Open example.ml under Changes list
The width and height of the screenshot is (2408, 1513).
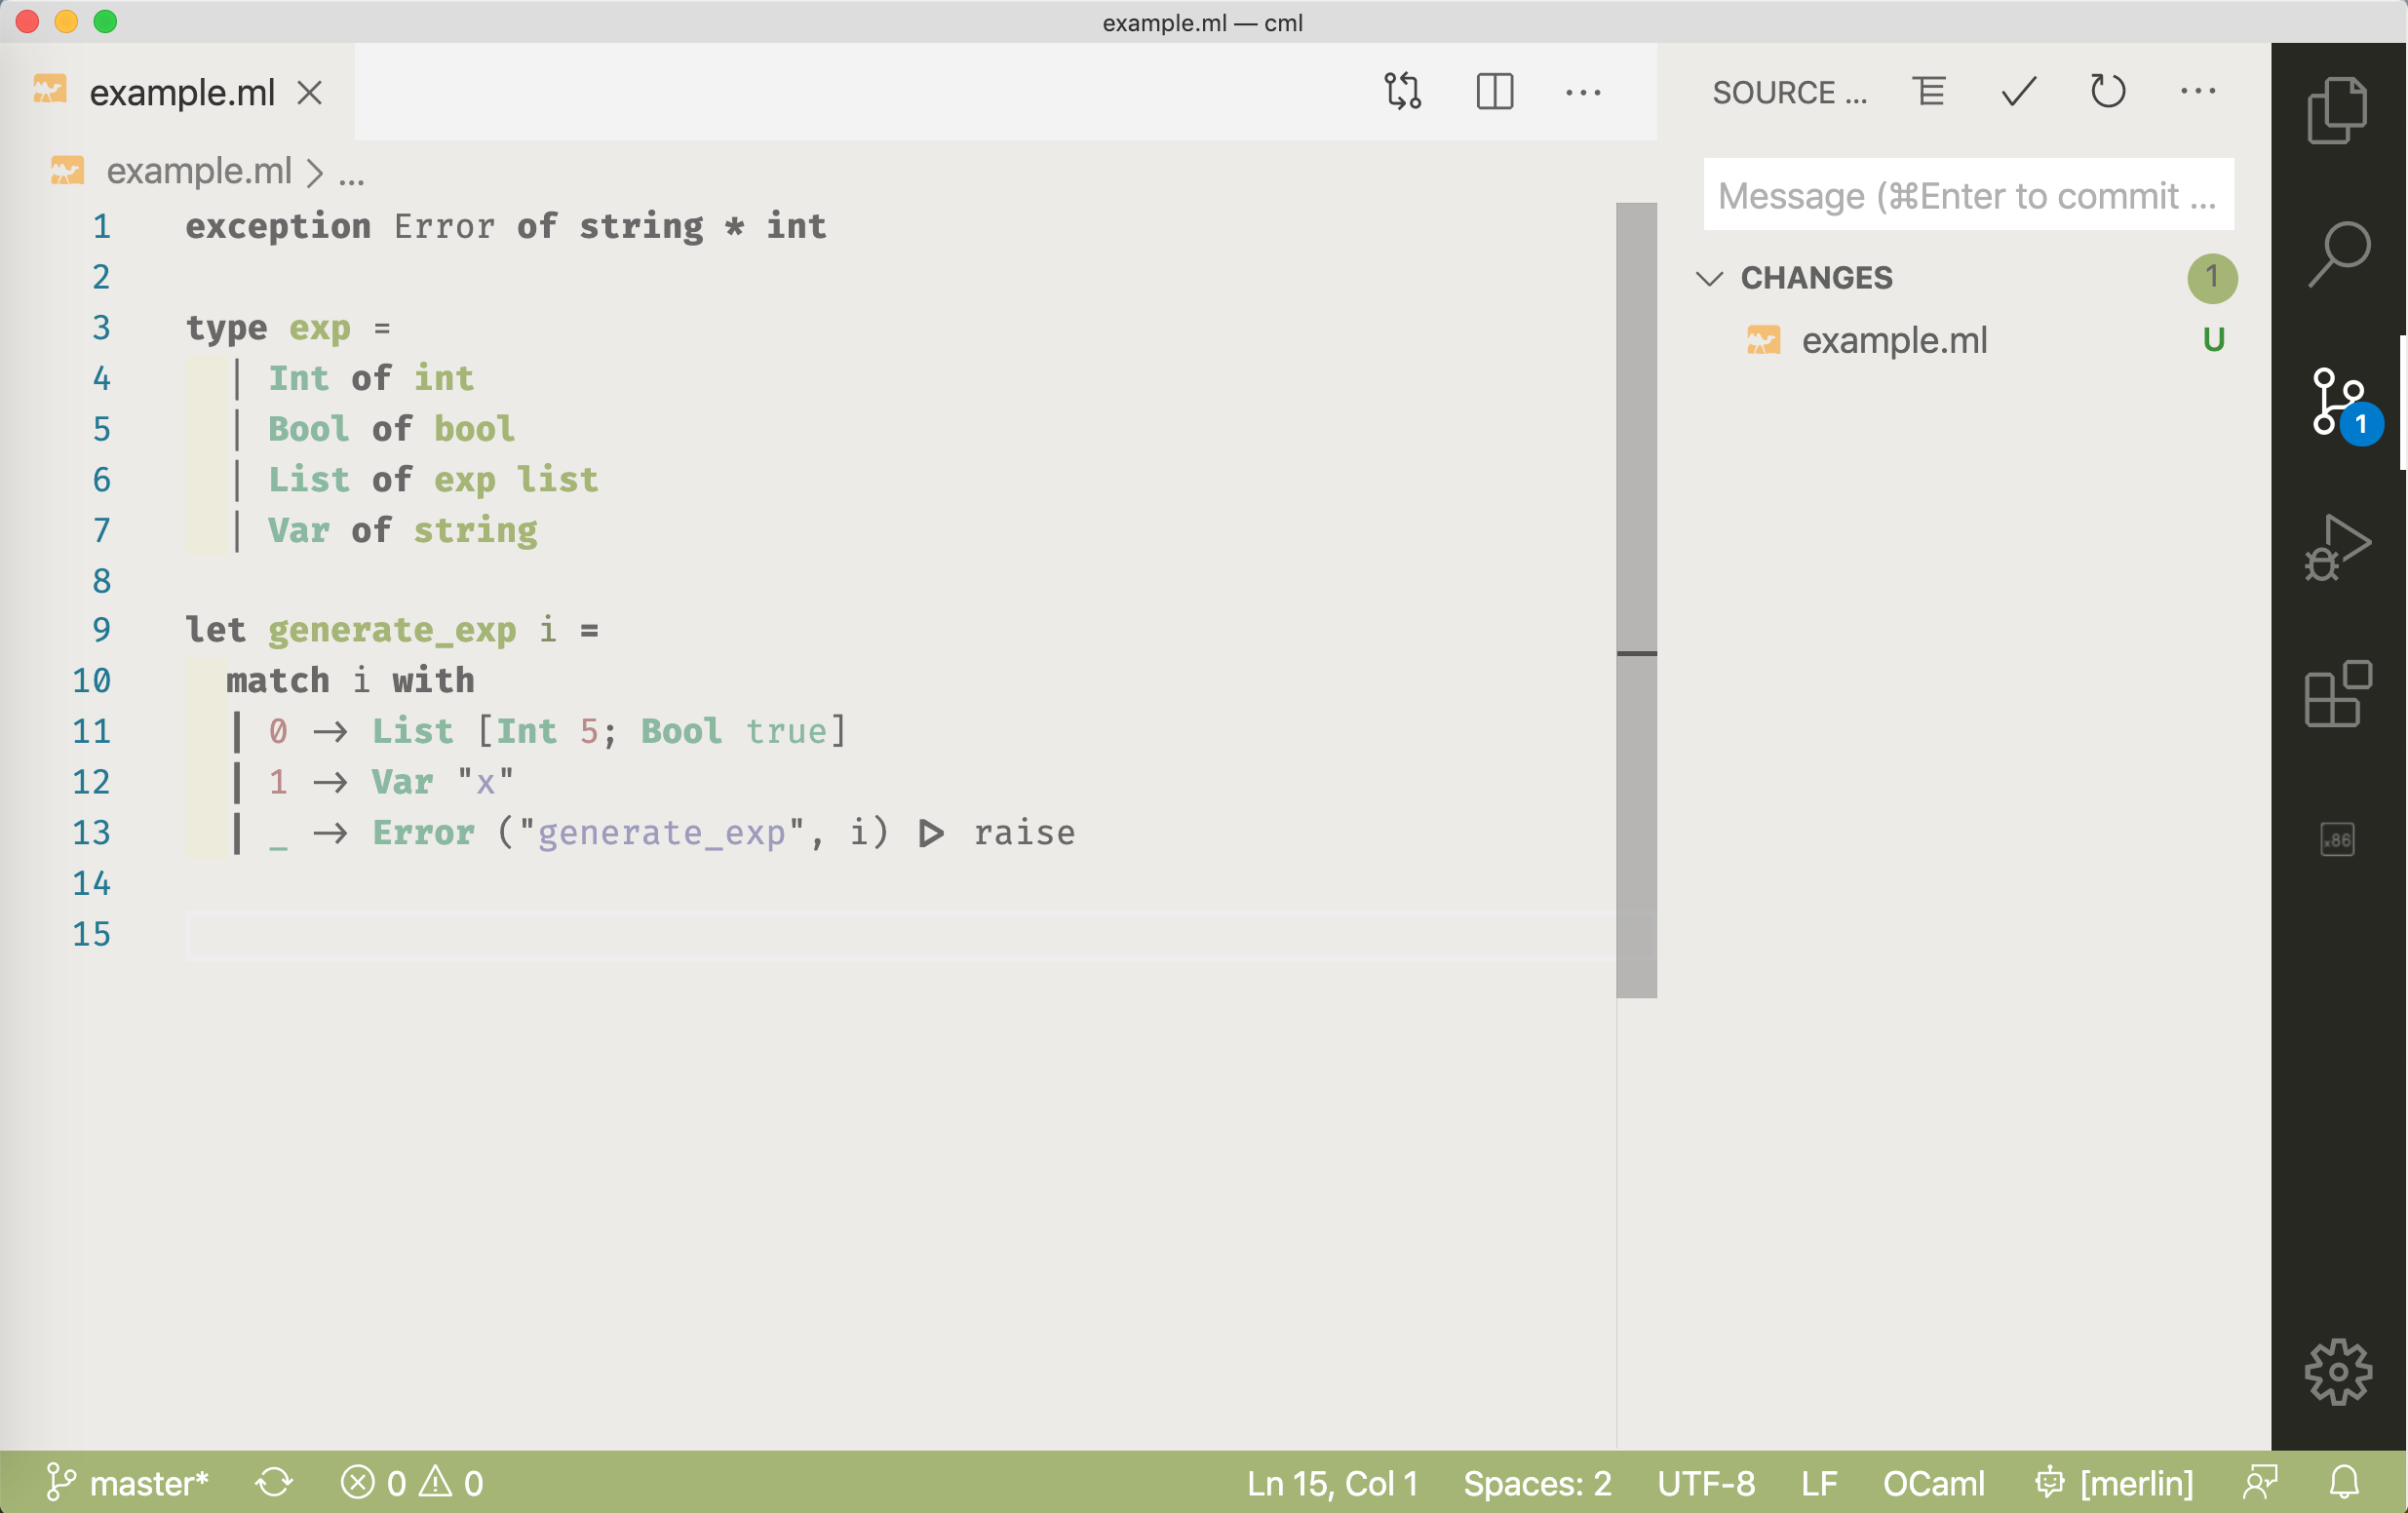1893,341
